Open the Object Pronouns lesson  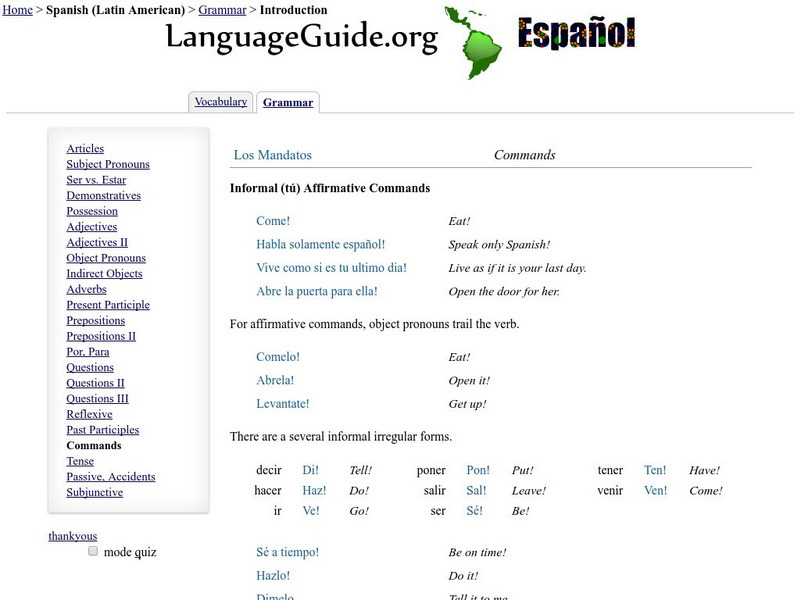pyautogui.click(x=106, y=258)
